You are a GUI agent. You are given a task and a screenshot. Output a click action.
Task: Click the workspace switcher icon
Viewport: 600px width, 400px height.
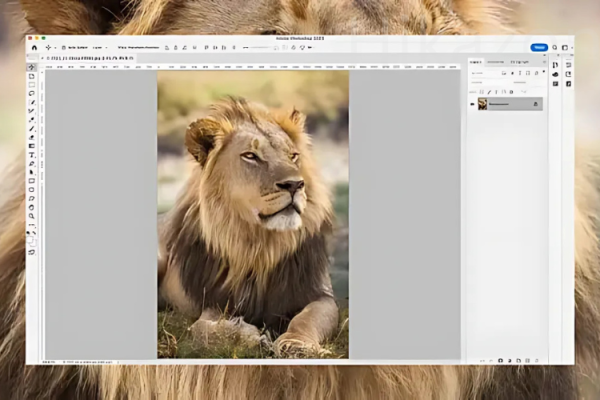(x=565, y=47)
